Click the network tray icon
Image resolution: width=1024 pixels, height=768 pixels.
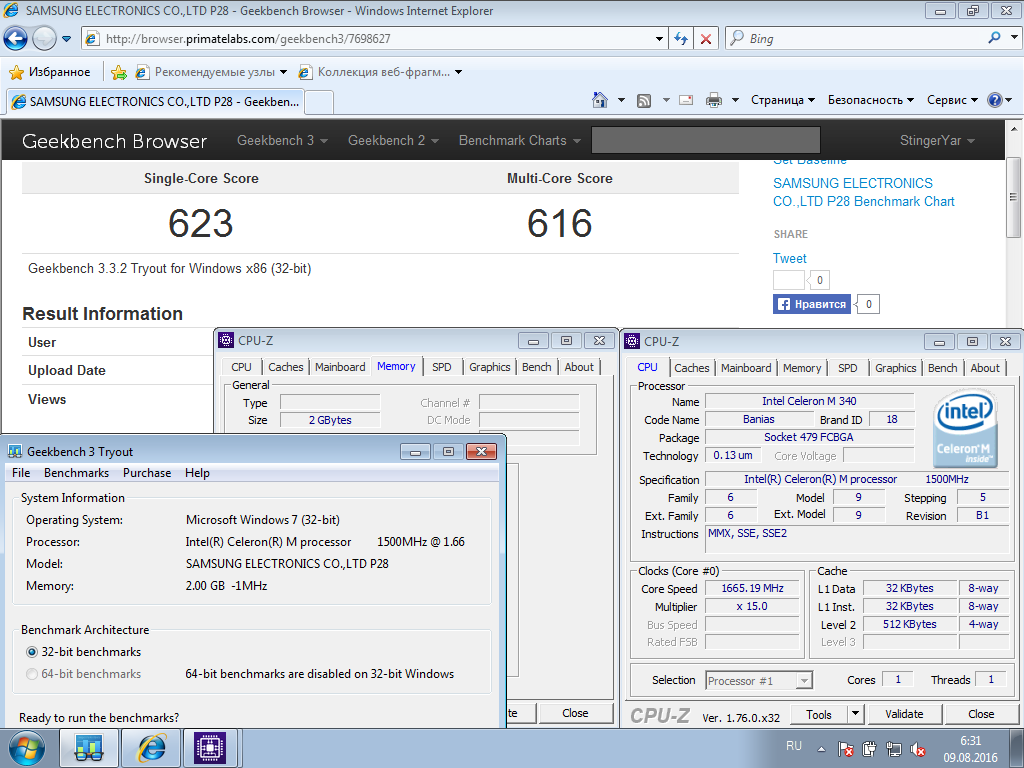893,749
